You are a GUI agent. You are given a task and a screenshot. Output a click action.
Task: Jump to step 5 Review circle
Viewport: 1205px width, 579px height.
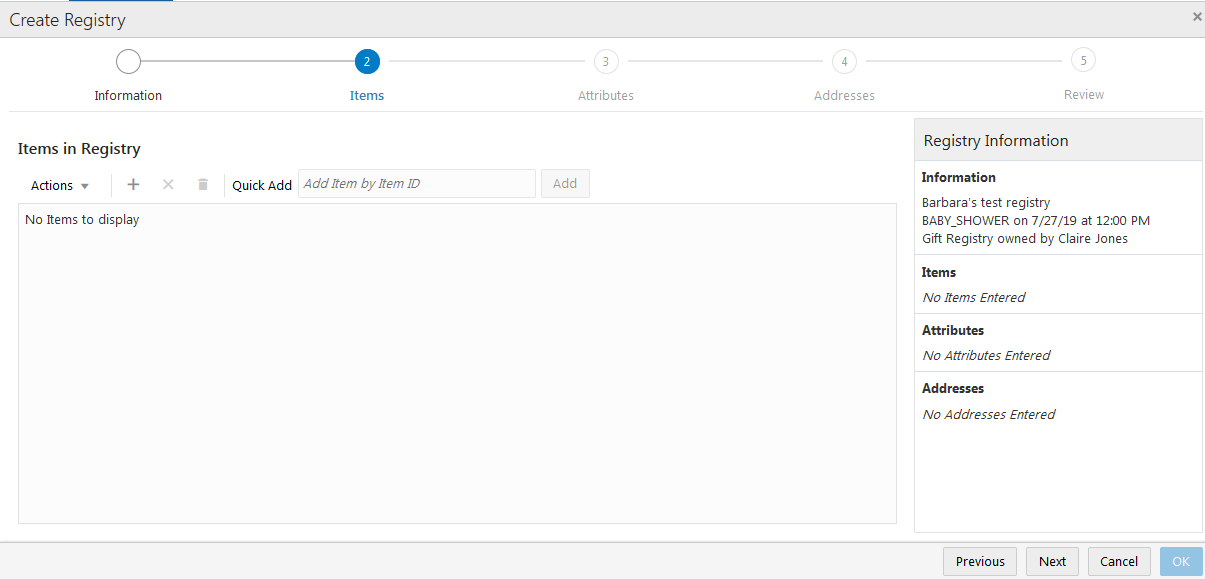(x=1082, y=60)
